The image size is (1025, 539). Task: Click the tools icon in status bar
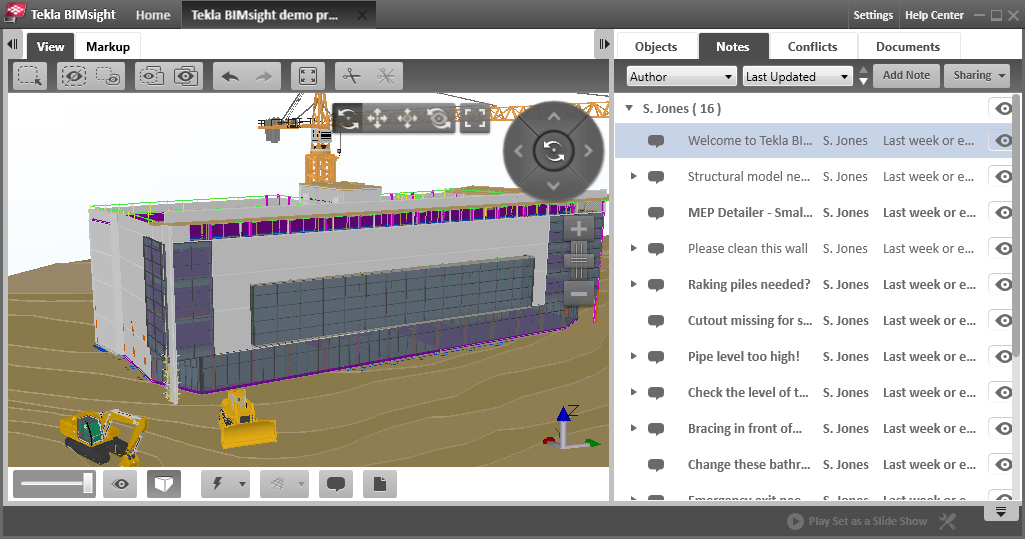pyautogui.click(x=948, y=521)
